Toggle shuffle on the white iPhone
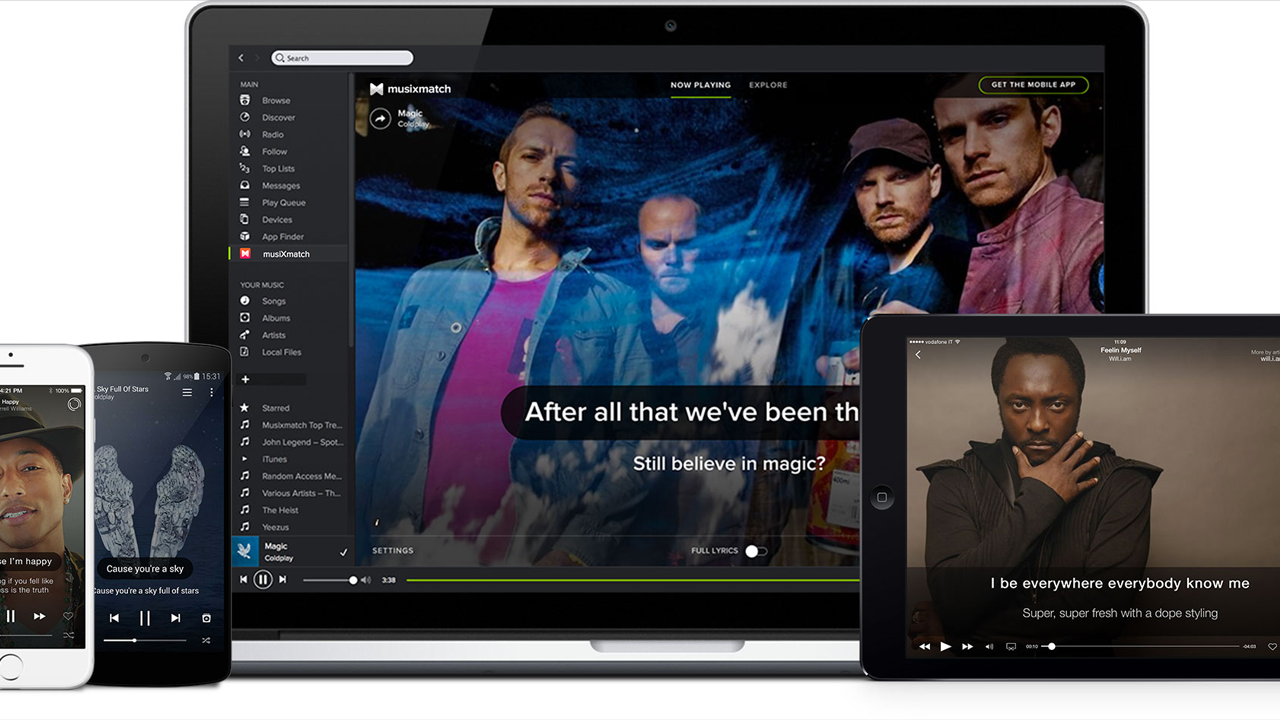Viewport: 1280px width, 720px height. click(x=68, y=636)
